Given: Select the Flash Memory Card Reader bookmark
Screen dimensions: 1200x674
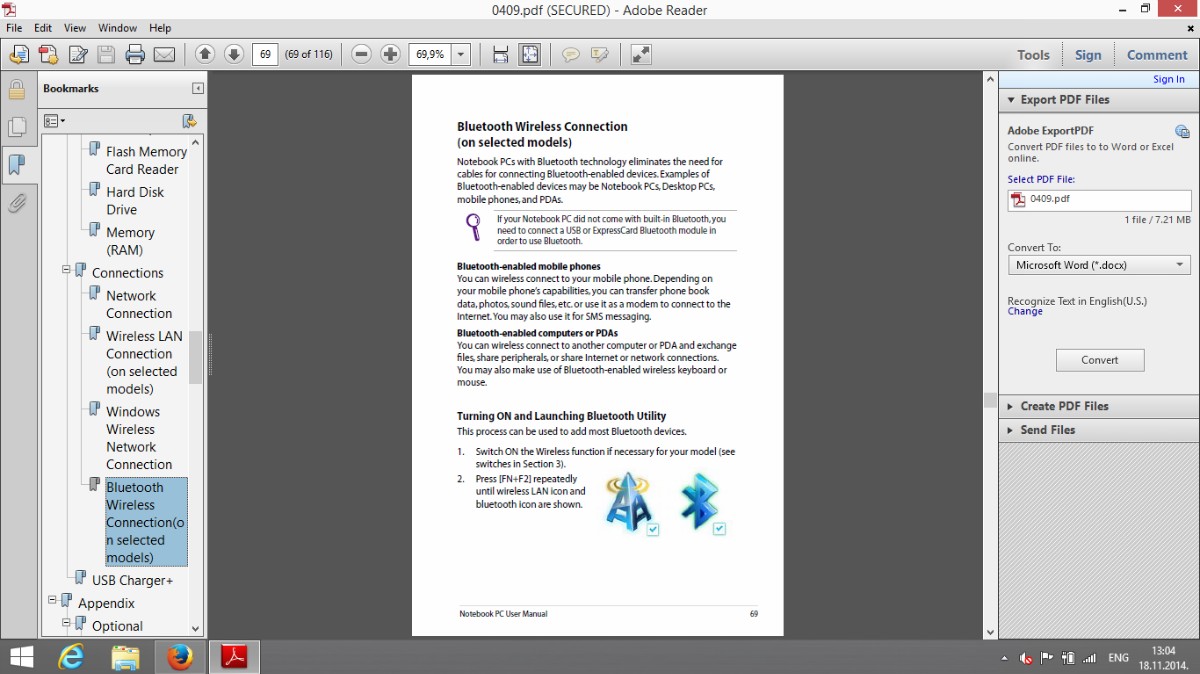Looking at the screenshot, I should point(146,161).
